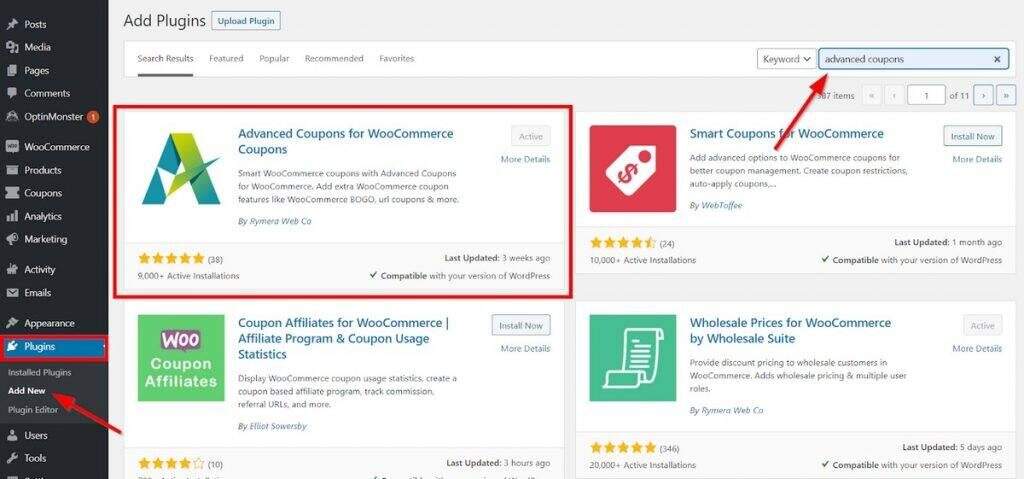Viewport: 1024px width, 479px height.
Task: Click '9,000+ Active Installations' text
Action: click(189, 276)
